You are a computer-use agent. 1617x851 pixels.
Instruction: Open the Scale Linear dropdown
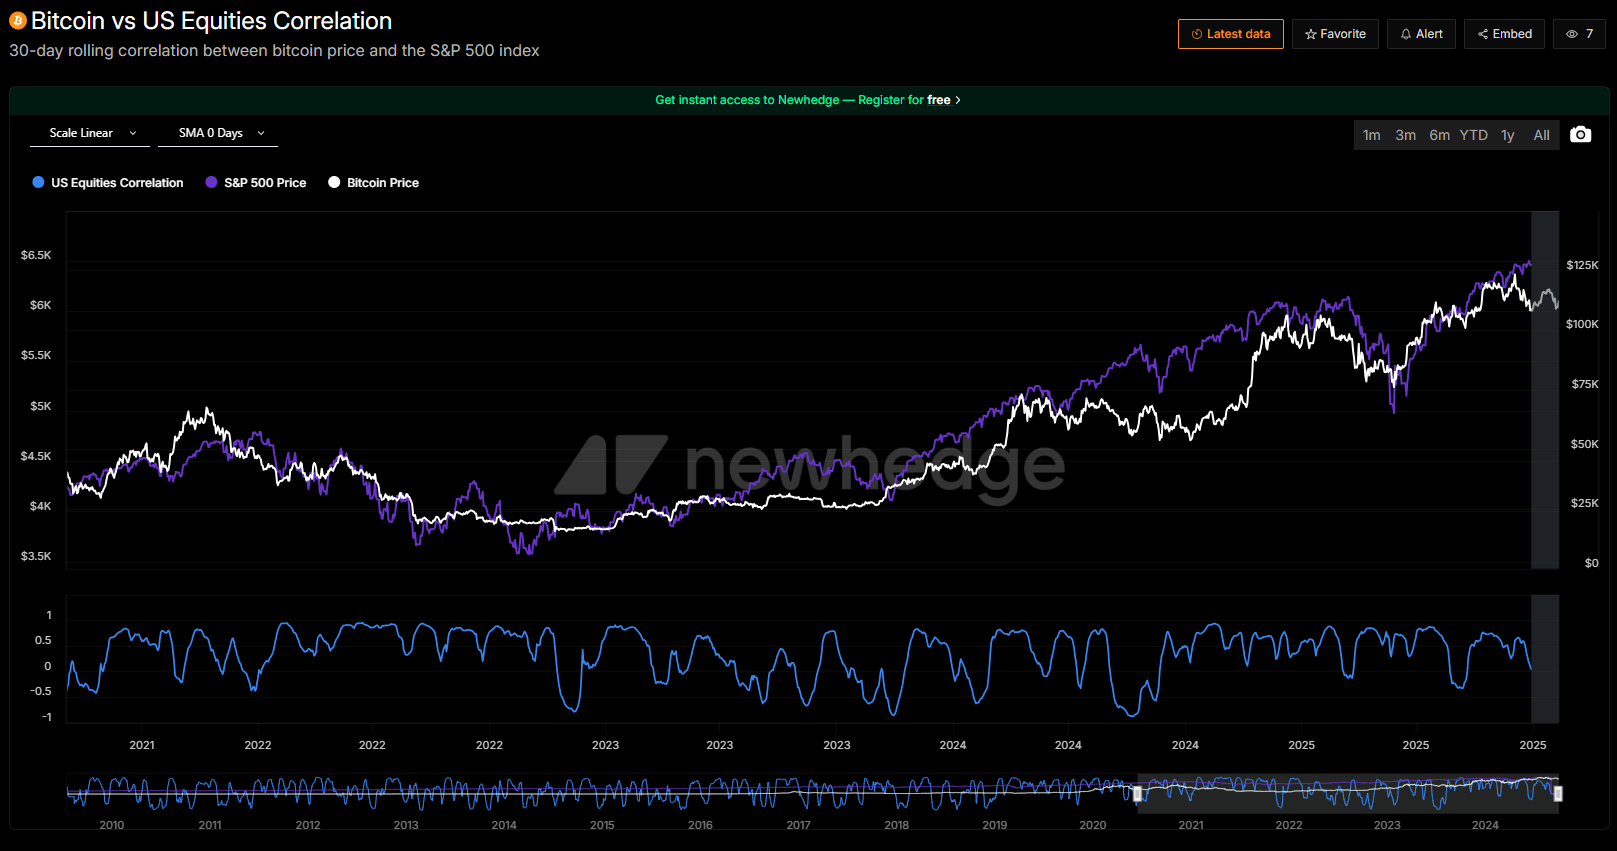pos(90,133)
